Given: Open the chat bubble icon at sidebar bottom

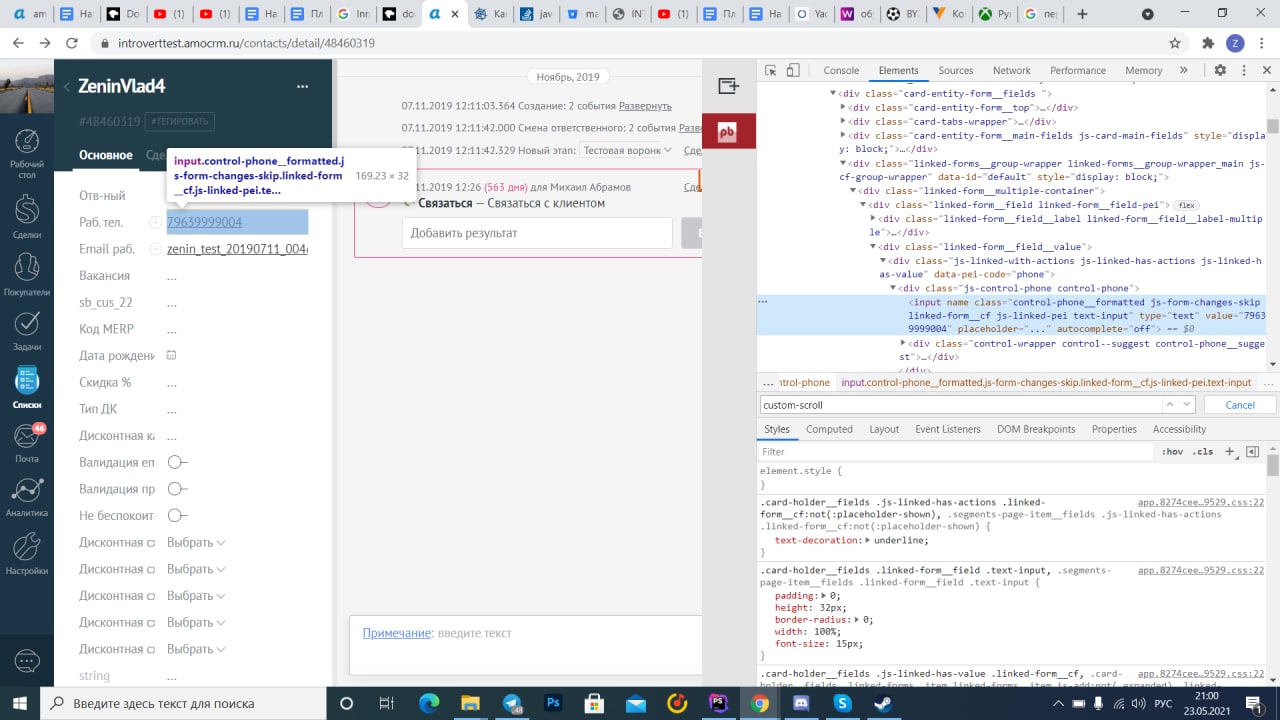Looking at the screenshot, I should (x=27, y=661).
